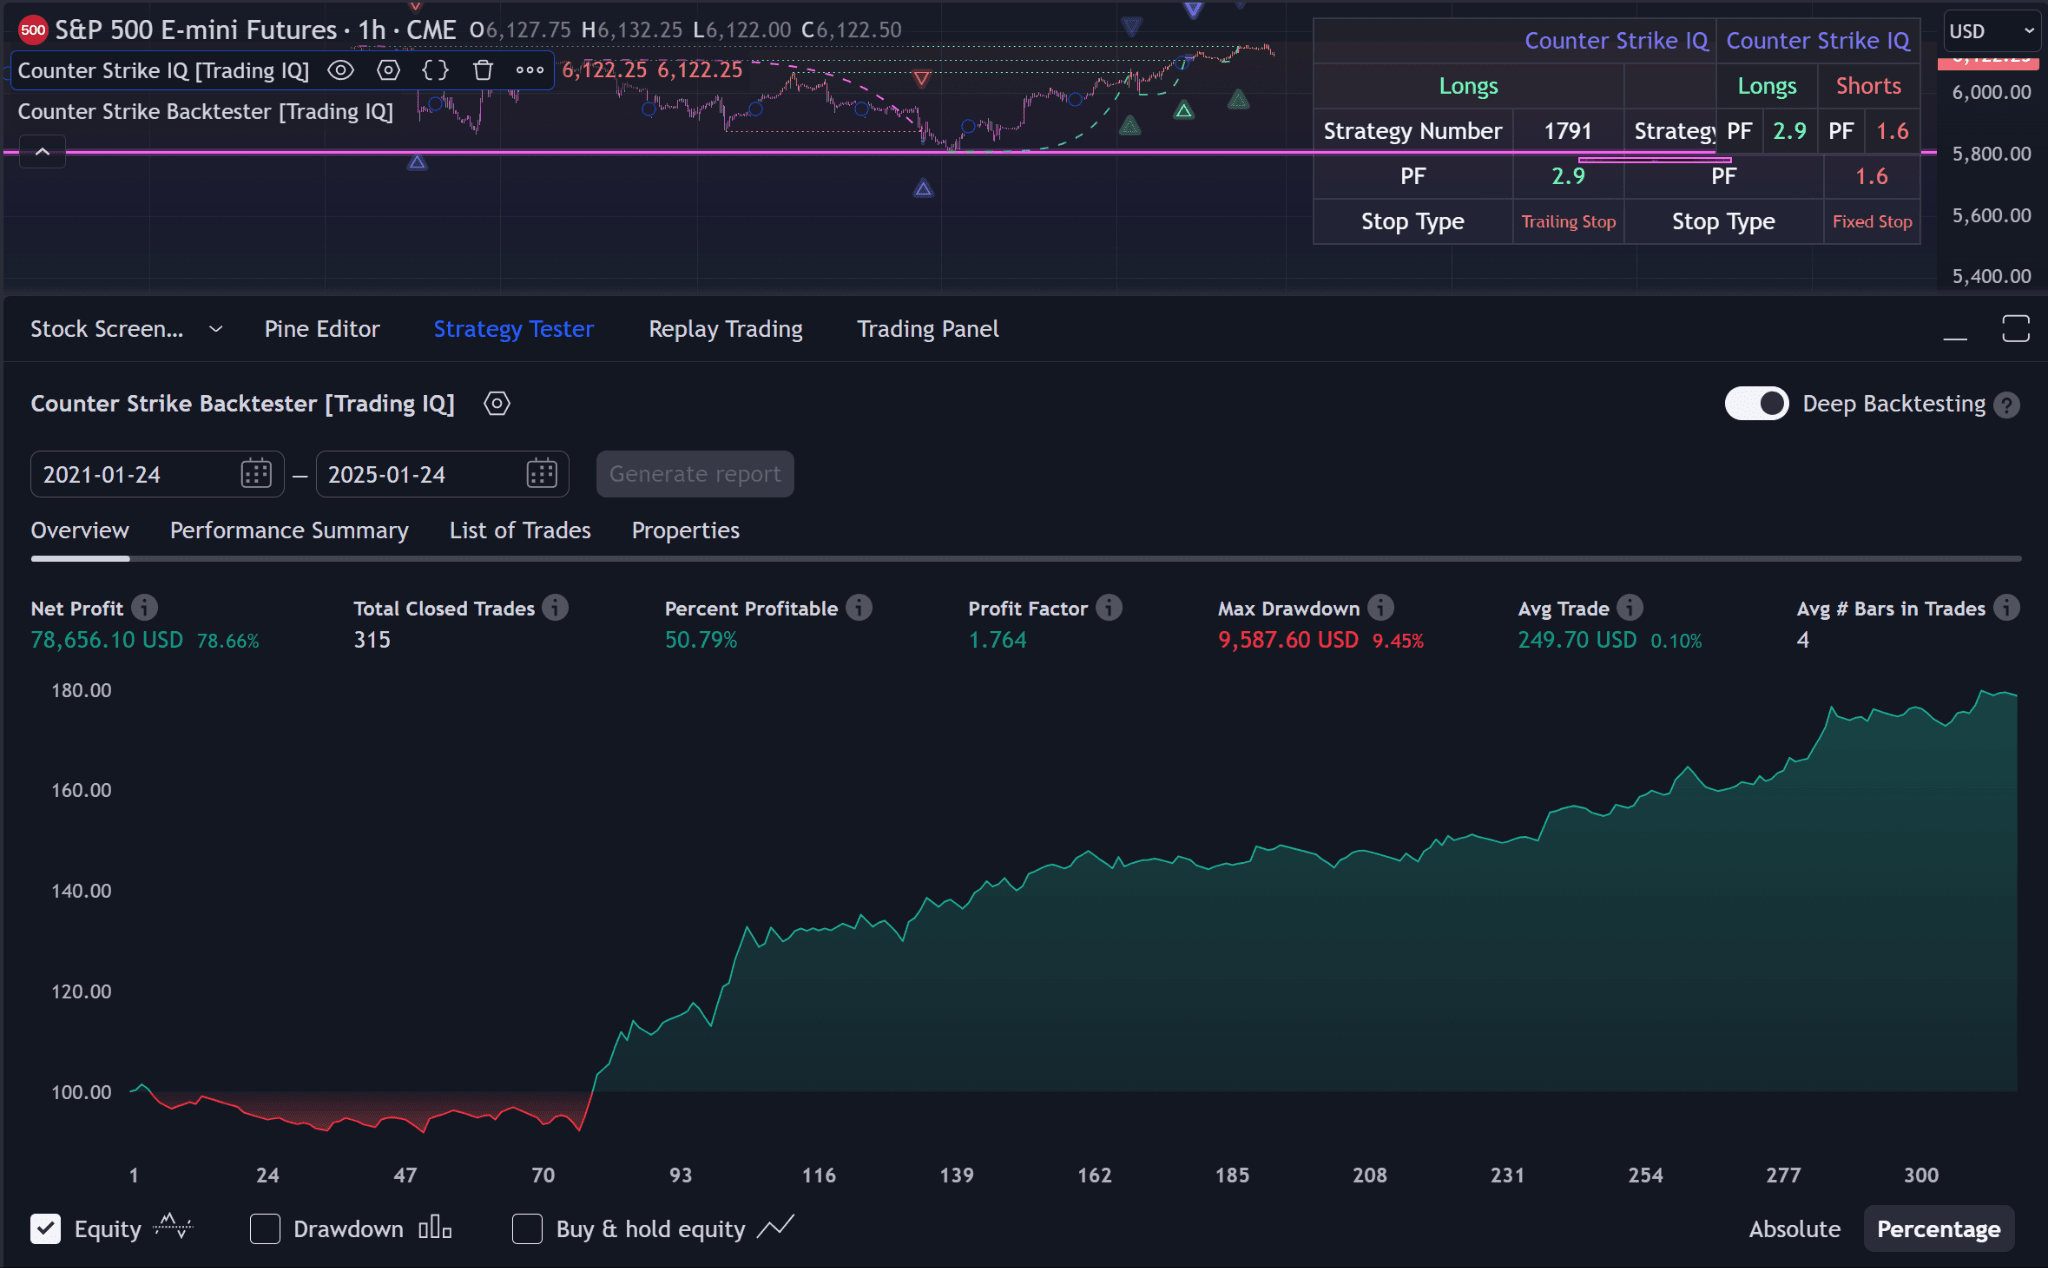The width and height of the screenshot is (2048, 1268).
Task: Click the Buy & hold equity line icon
Action: point(775,1226)
